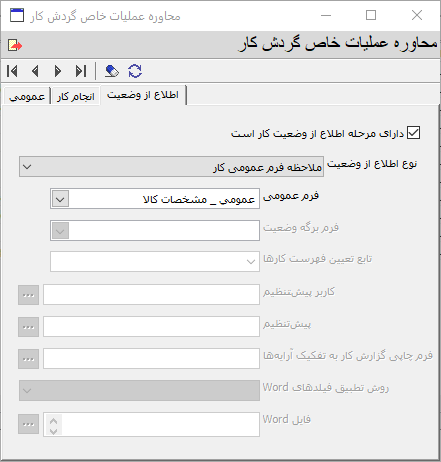Click browse button next to 'کاربر پیش‌تنظیم'

click(28, 295)
